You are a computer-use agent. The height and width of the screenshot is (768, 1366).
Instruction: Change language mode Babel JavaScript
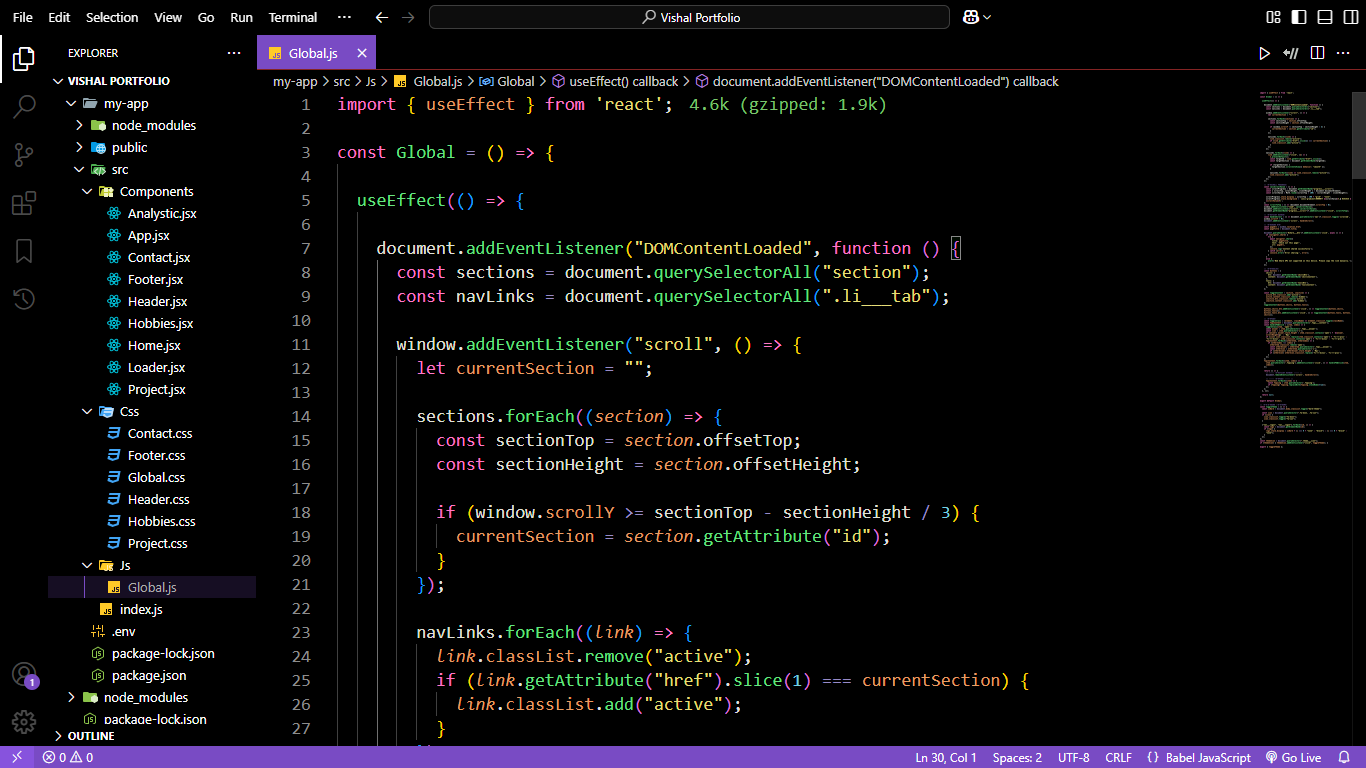pyautogui.click(x=1198, y=757)
